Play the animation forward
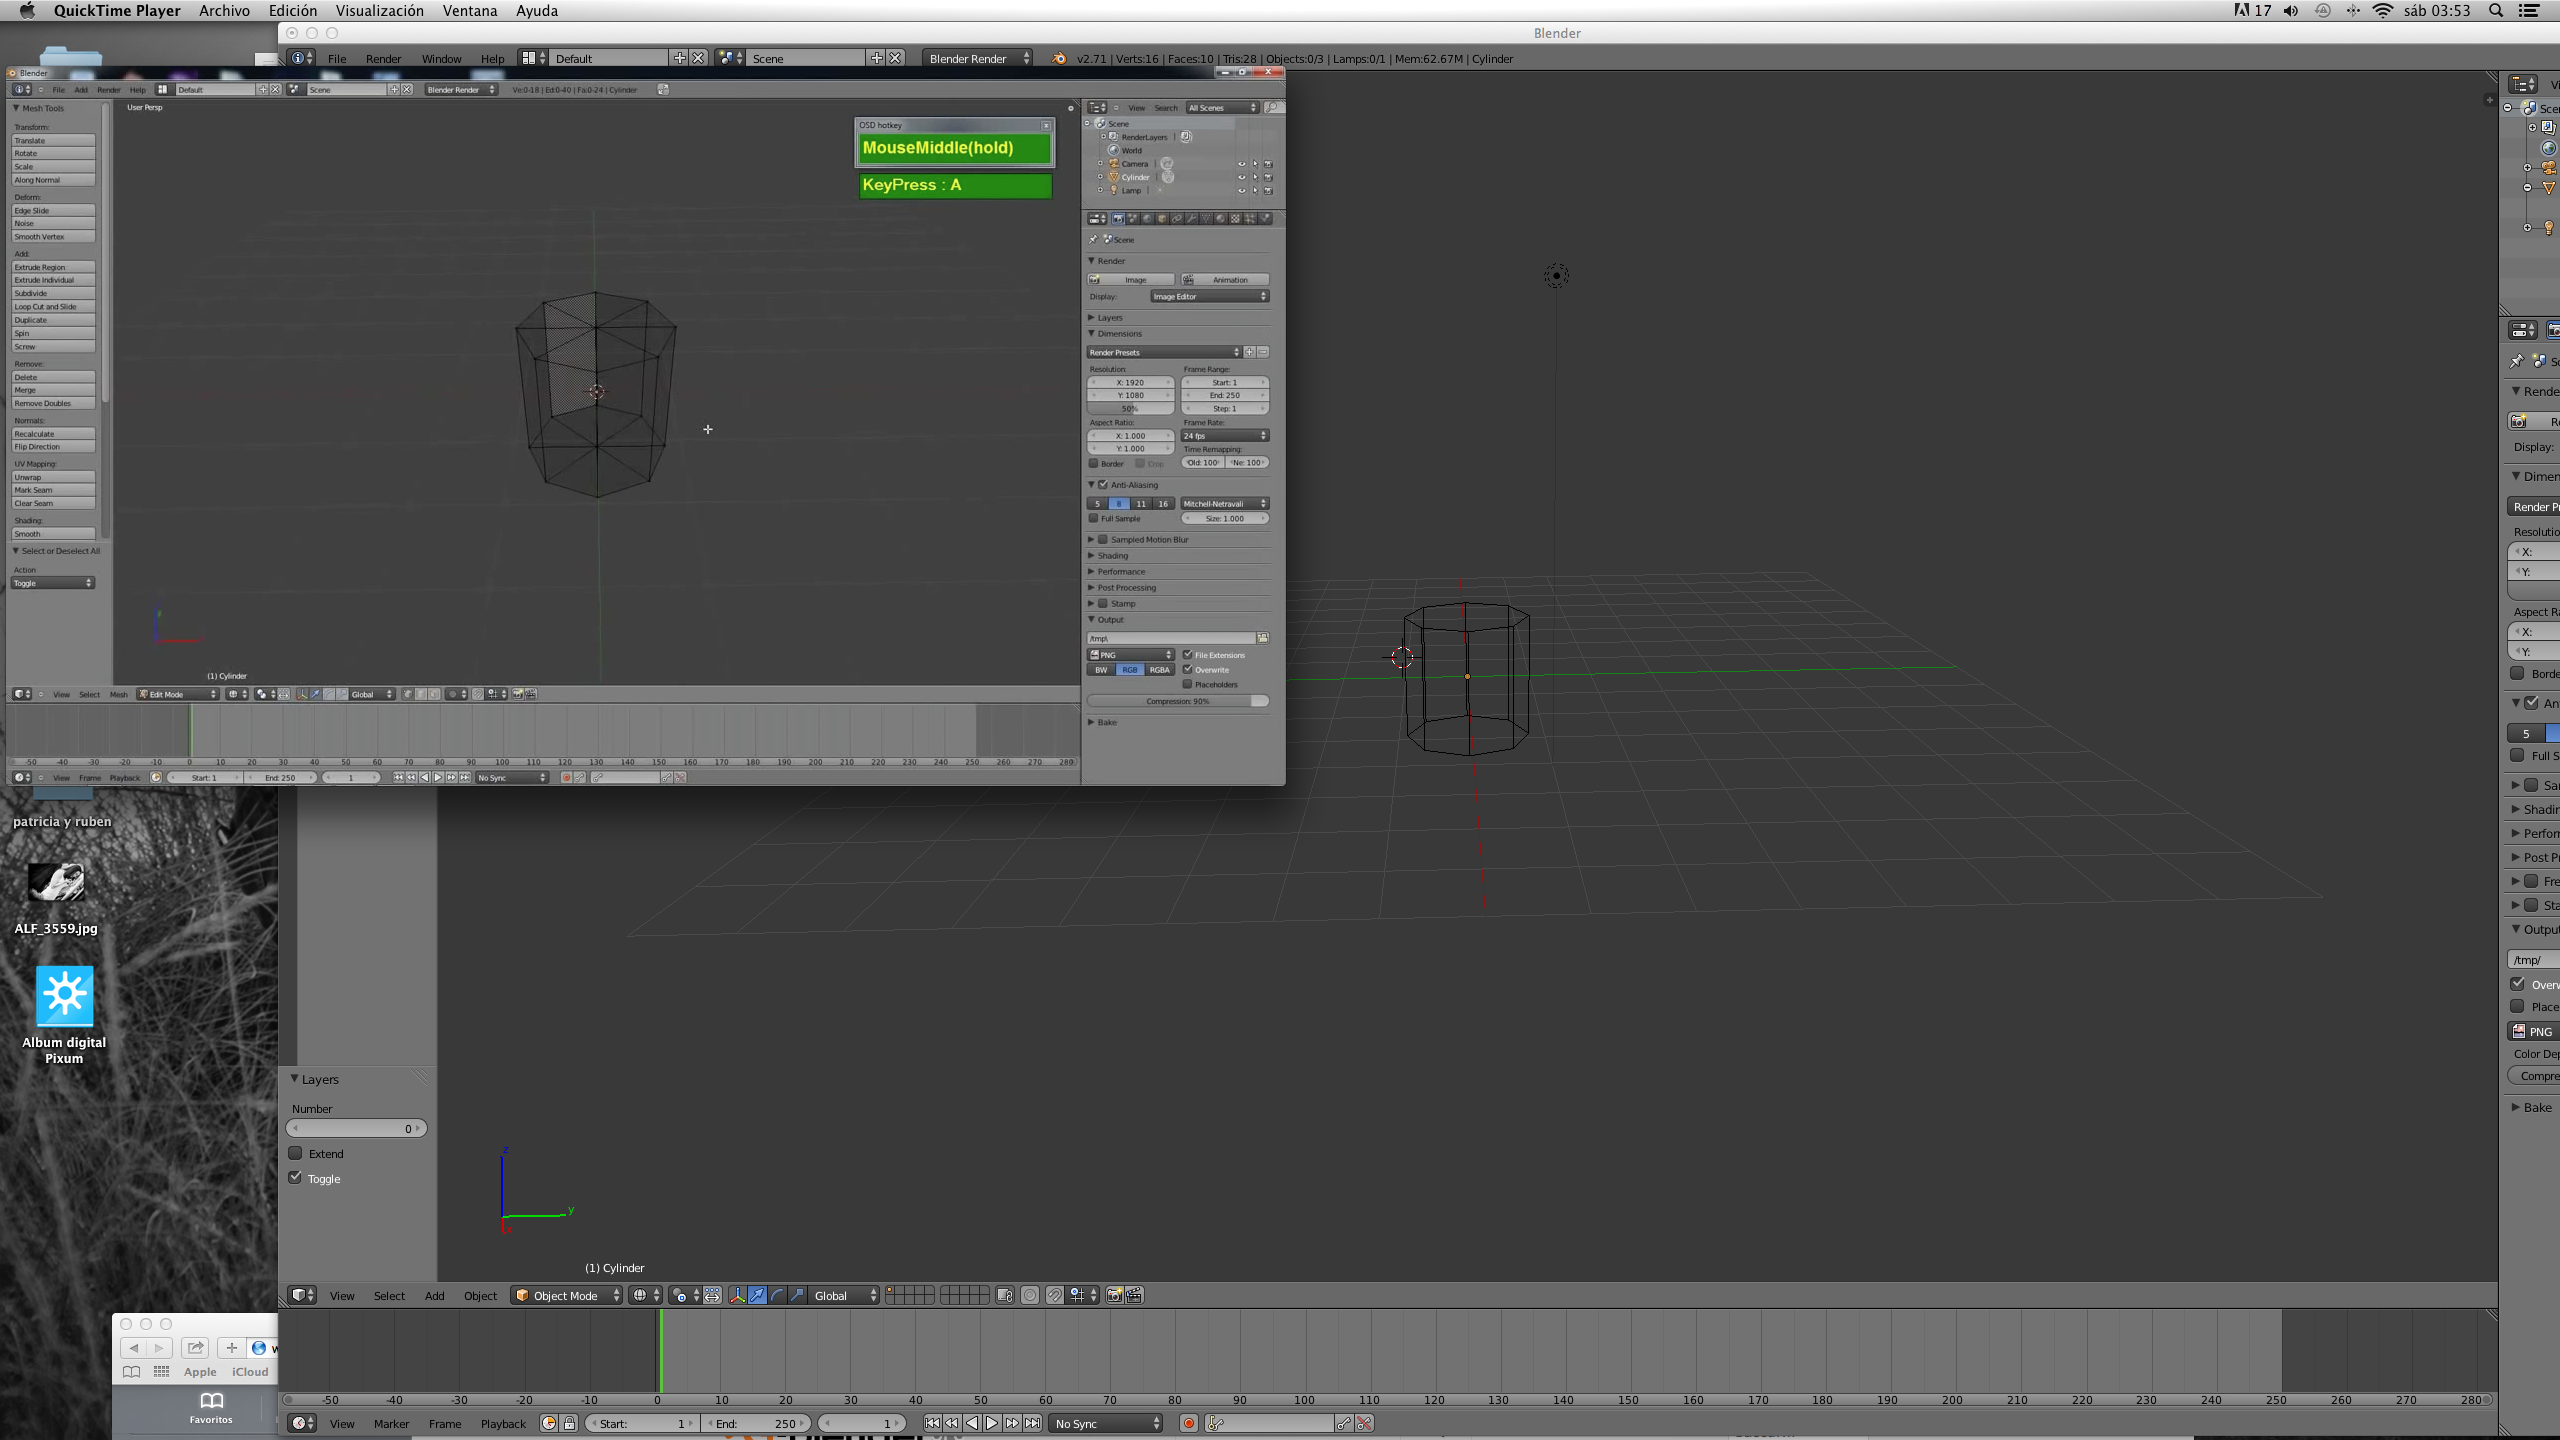Screen dimensions: 2560x1440 point(992,1423)
